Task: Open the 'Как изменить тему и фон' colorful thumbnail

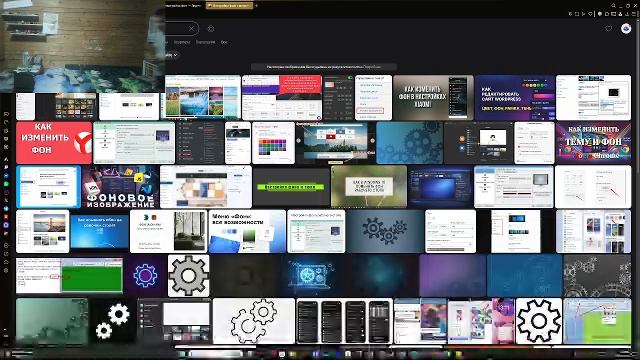Action: [593, 142]
